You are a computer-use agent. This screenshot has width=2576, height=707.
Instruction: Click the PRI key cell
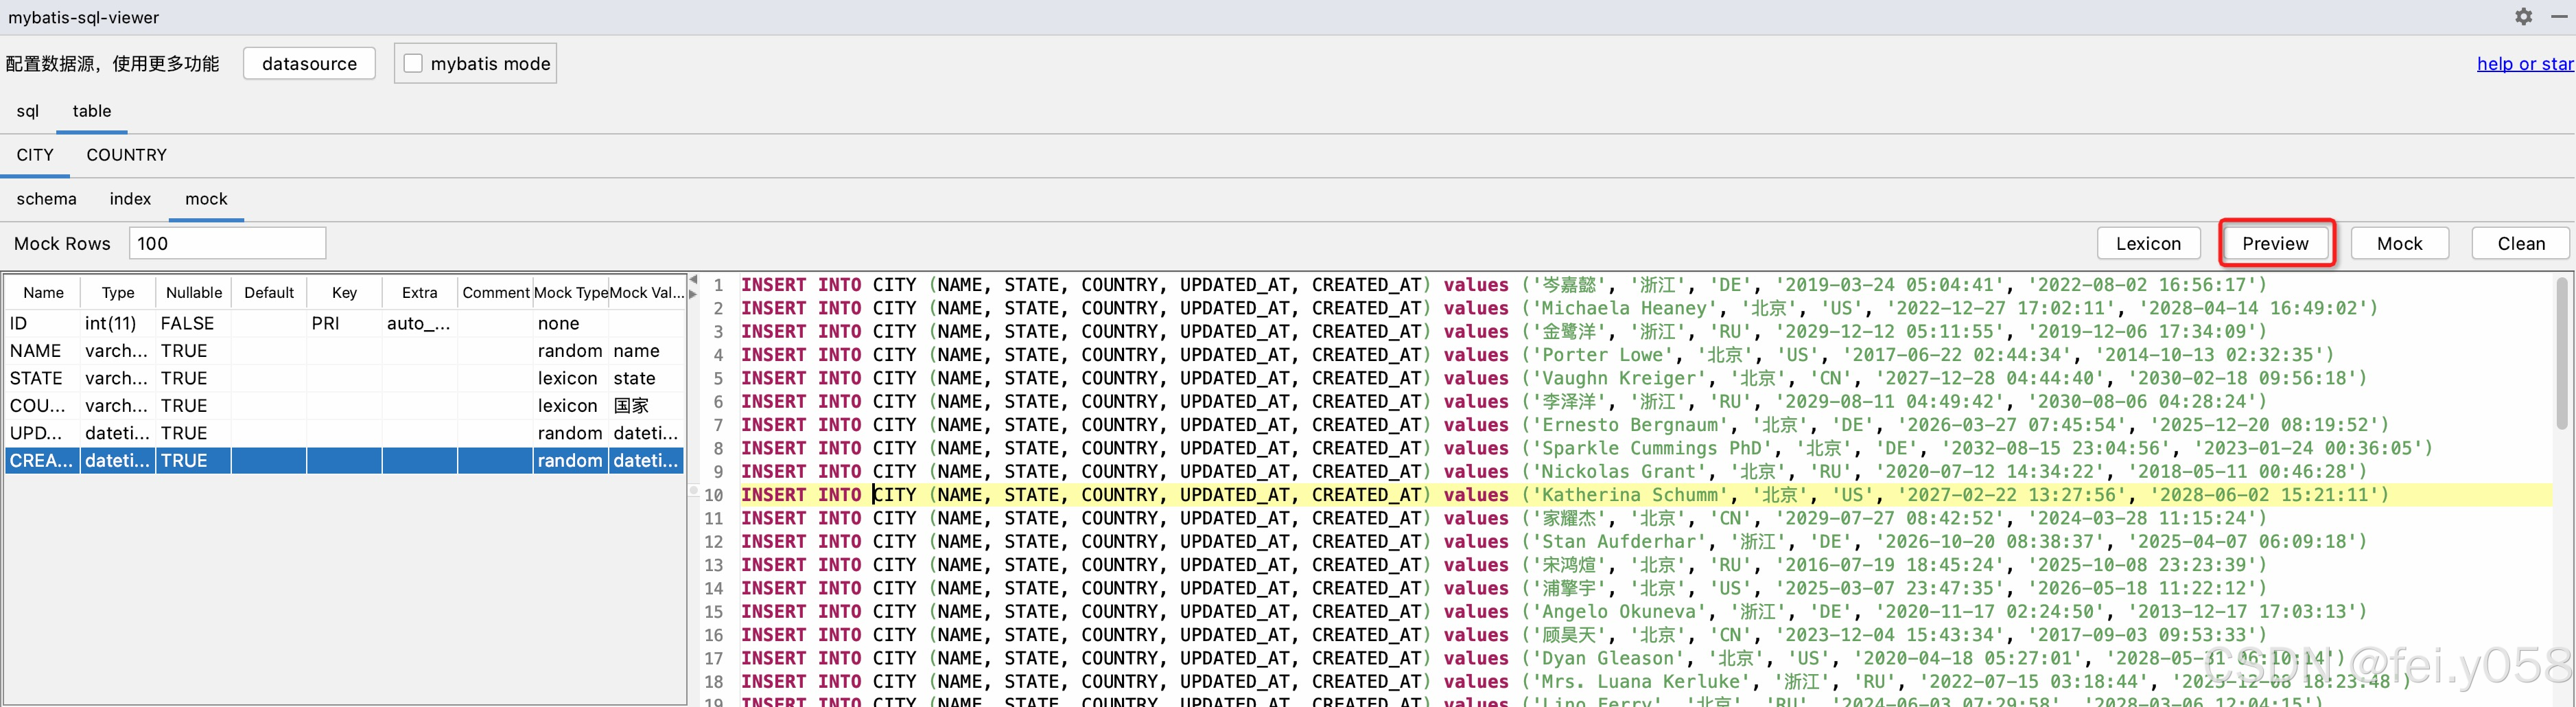coord(344,323)
